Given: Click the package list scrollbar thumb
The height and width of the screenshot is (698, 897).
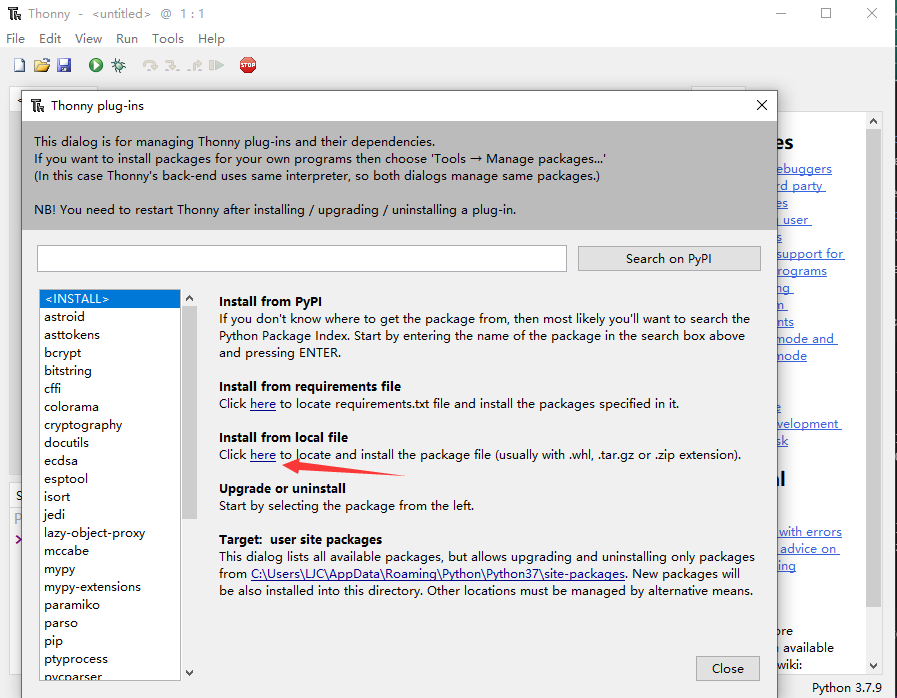Looking at the screenshot, I should click(189, 413).
